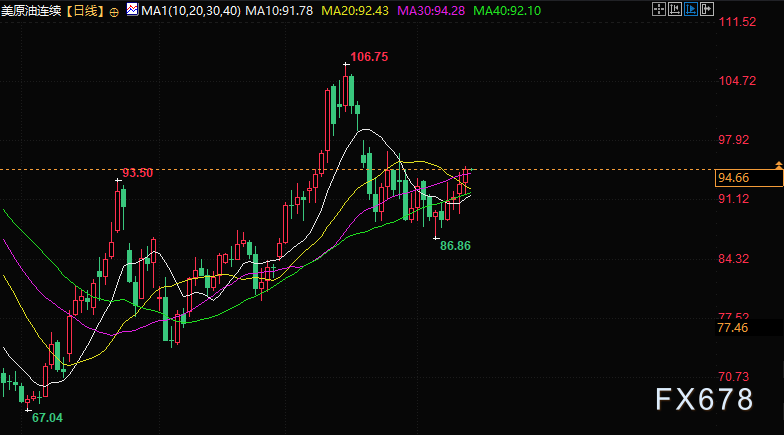Viewport: 784px width, 435px height.
Task: Toggle the blue highlighted axis play icon
Action: click(x=690, y=9)
